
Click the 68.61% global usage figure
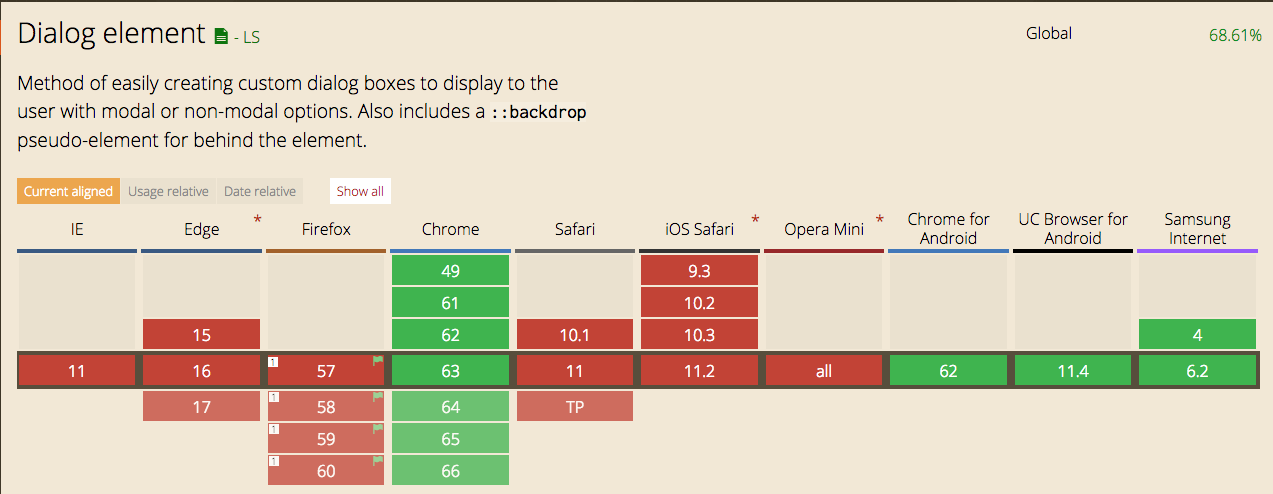1235,35
